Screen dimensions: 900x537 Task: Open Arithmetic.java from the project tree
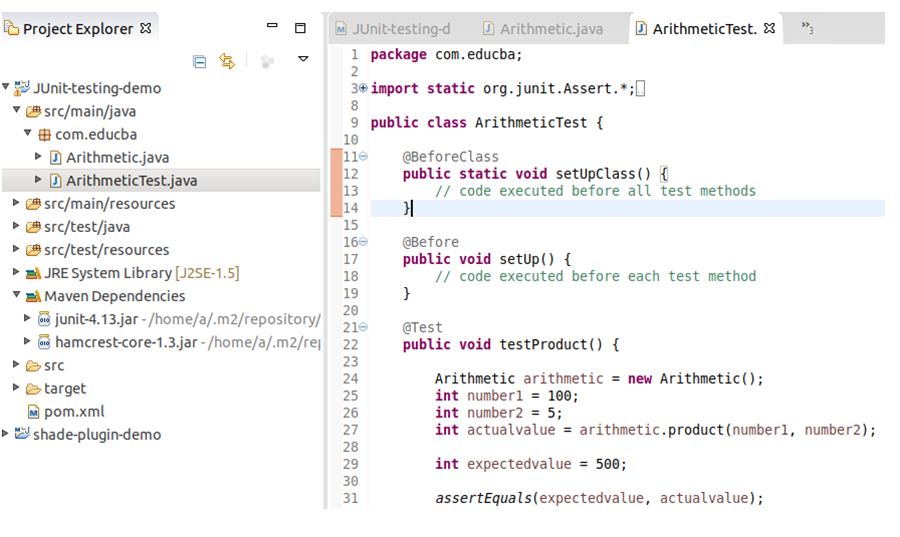(x=117, y=158)
